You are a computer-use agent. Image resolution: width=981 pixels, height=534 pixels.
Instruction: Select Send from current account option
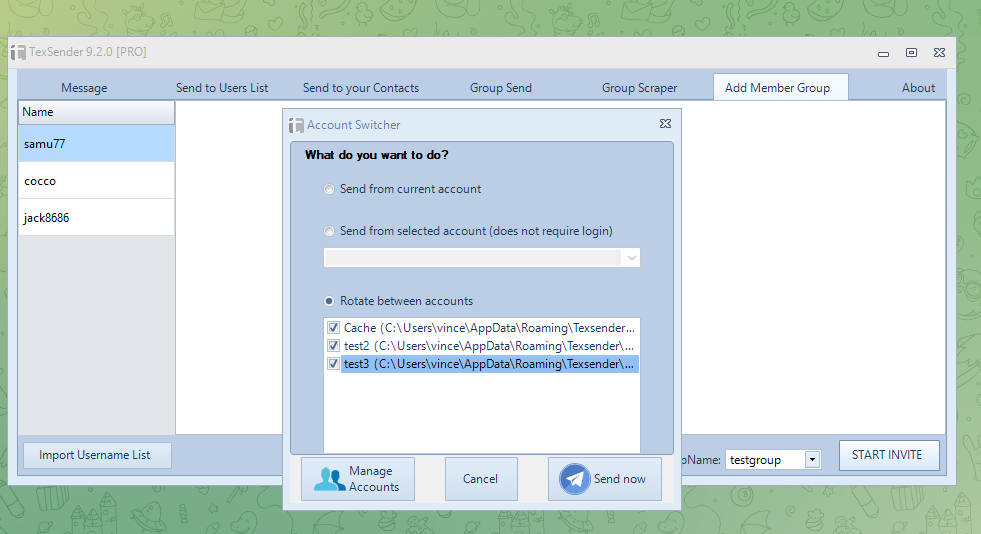[x=329, y=189]
